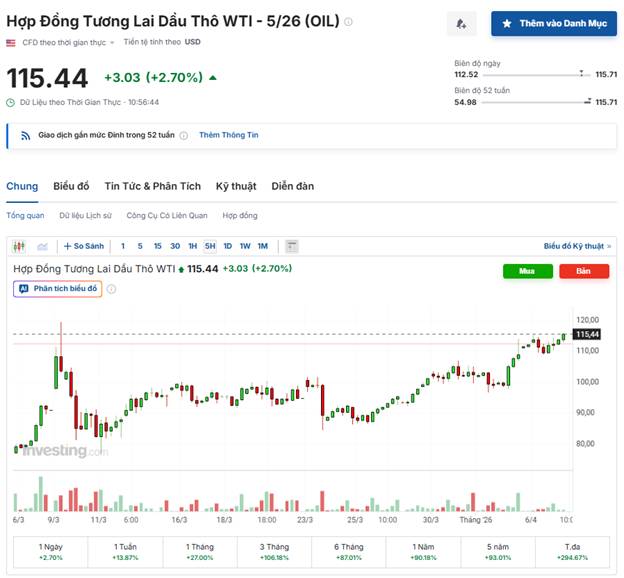Open the chart layout icon after 1M
The height and width of the screenshot is (578, 624).
pyautogui.click(x=292, y=246)
